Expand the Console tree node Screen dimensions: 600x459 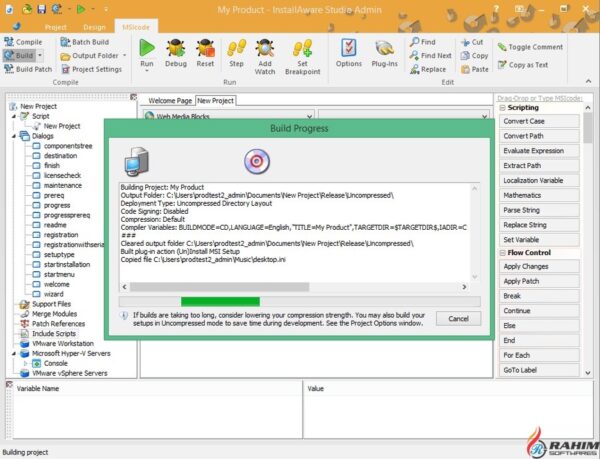tap(25, 363)
